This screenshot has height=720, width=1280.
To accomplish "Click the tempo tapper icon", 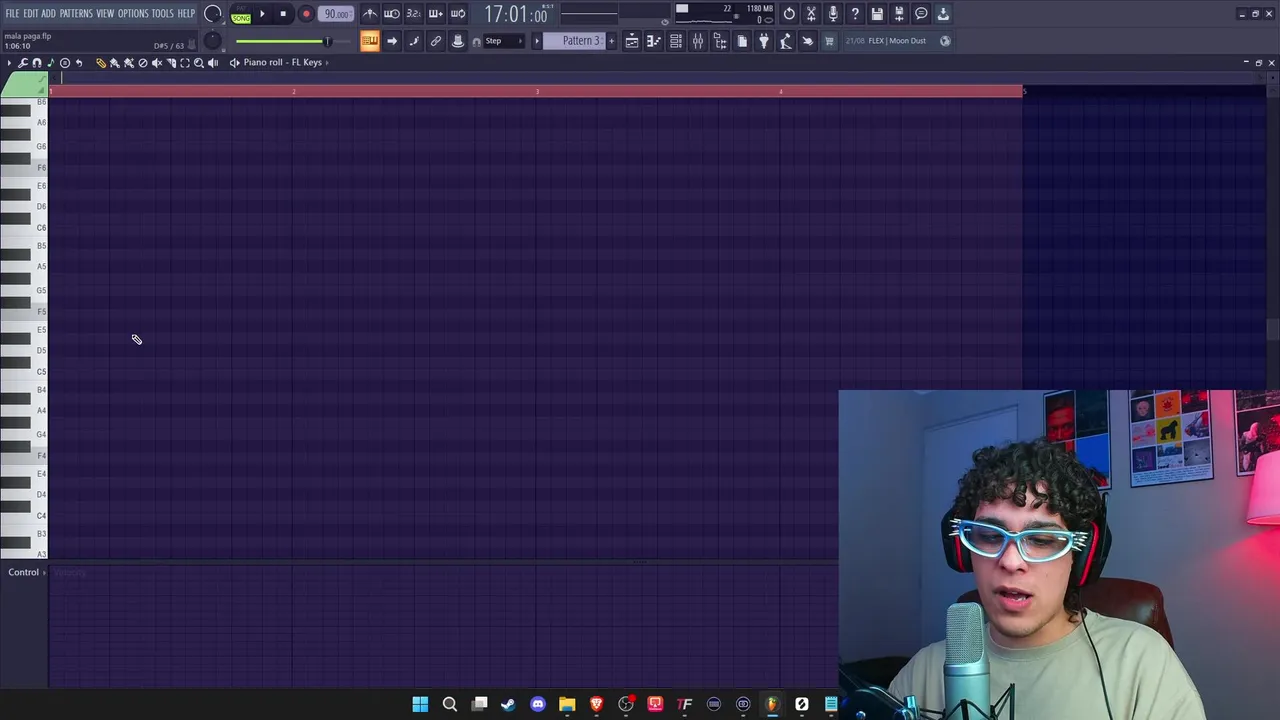I will coord(786,41).
